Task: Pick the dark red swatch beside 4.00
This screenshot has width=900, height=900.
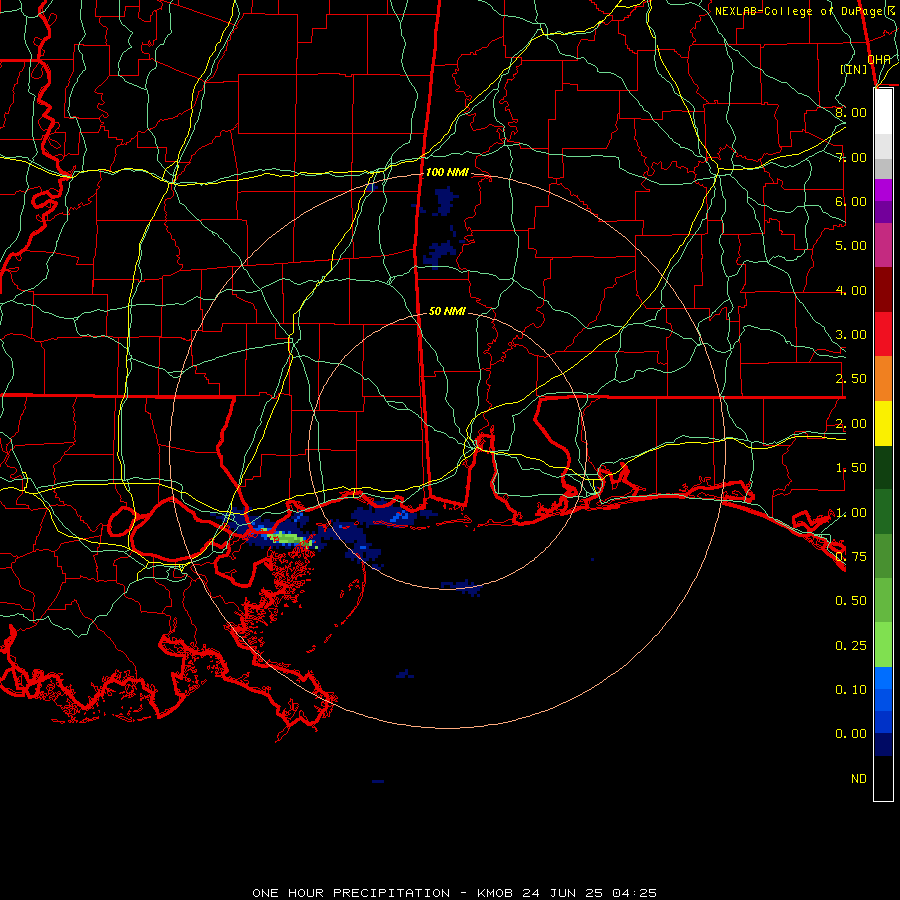Action: [883, 290]
